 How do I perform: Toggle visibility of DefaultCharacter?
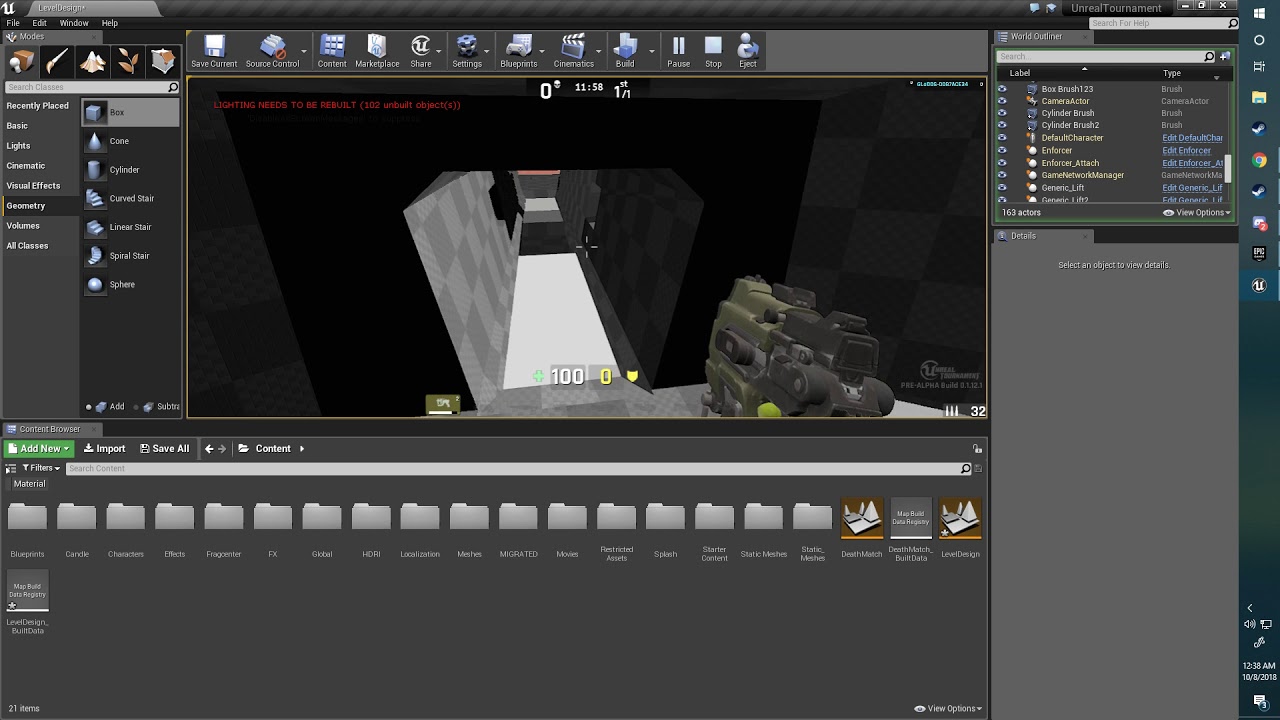[x=1002, y=138]
